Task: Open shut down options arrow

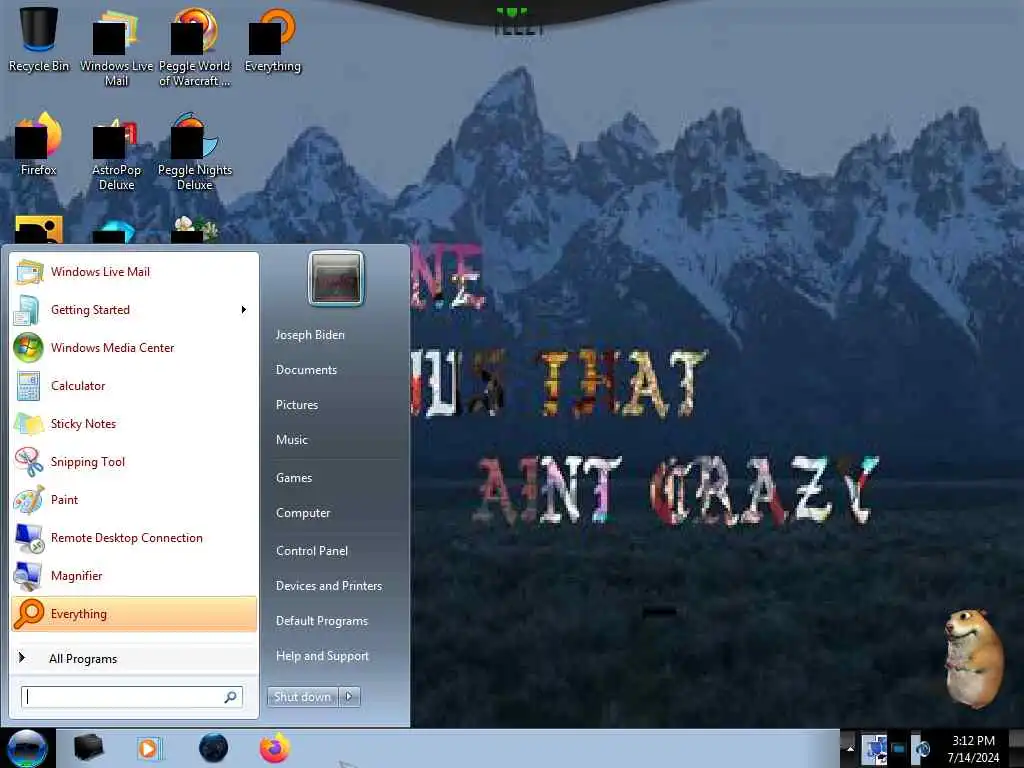Action: click(349, 697)
